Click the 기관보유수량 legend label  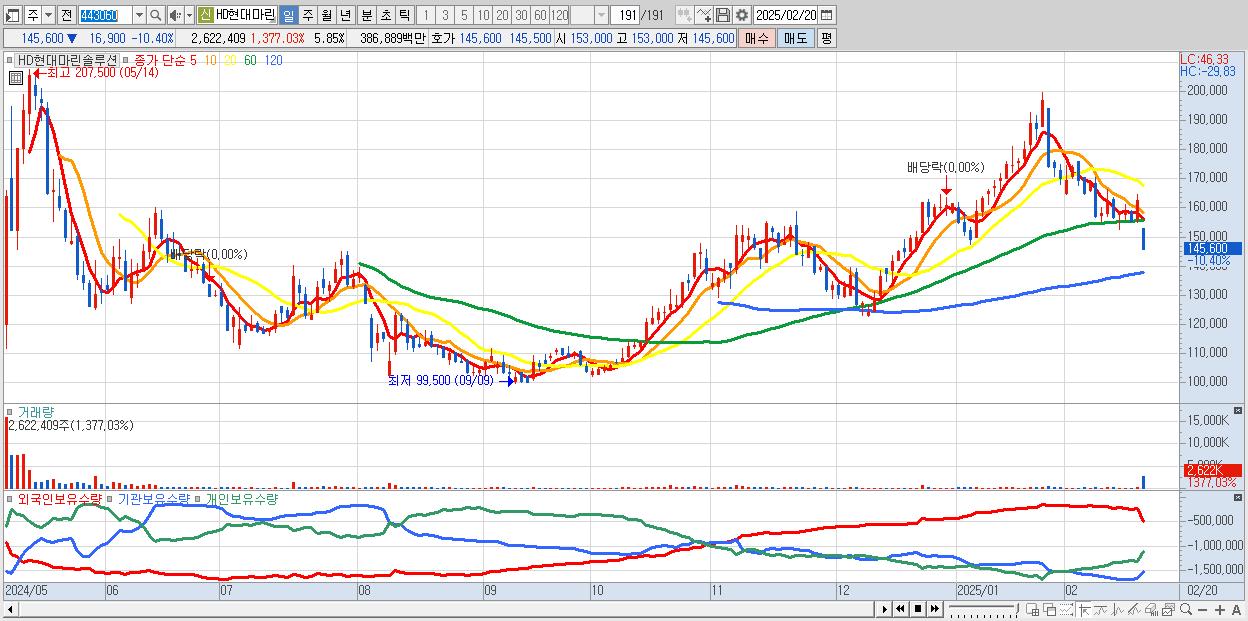[x=154, y=498]
